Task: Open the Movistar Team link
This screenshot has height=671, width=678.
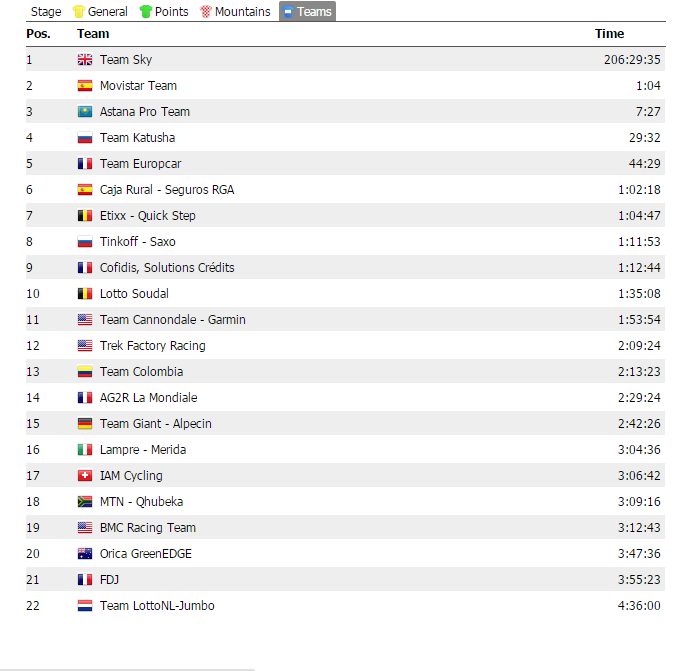Action: (x=138, y=86)
